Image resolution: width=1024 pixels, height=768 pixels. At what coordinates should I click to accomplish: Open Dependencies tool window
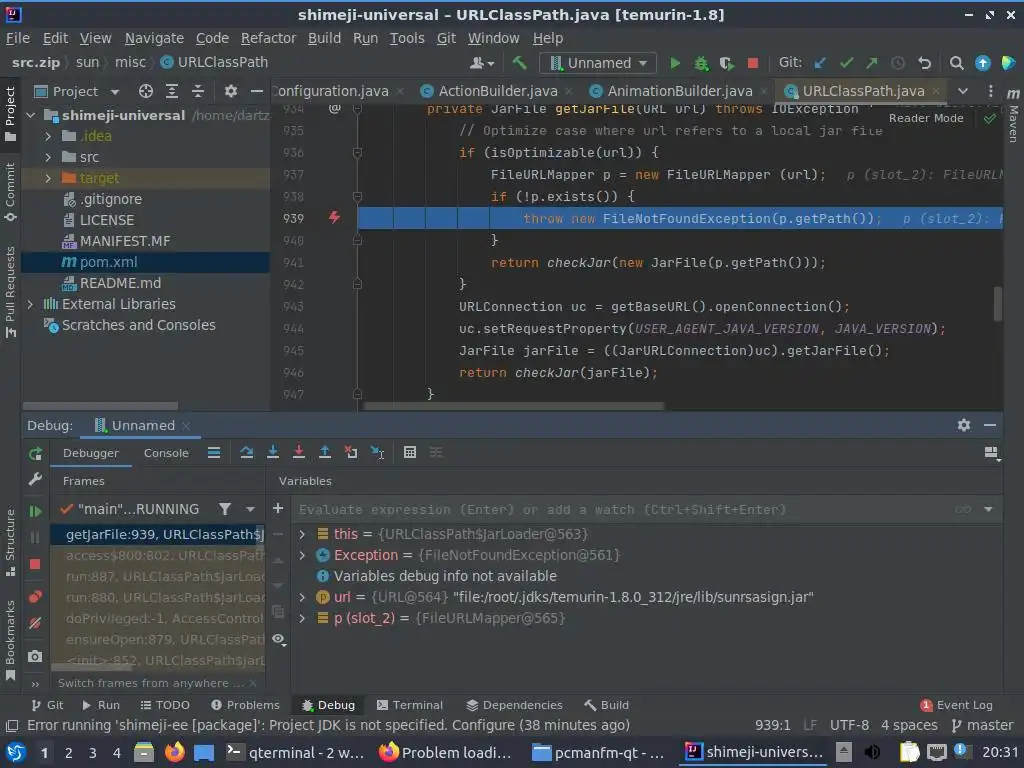[515, 705]
